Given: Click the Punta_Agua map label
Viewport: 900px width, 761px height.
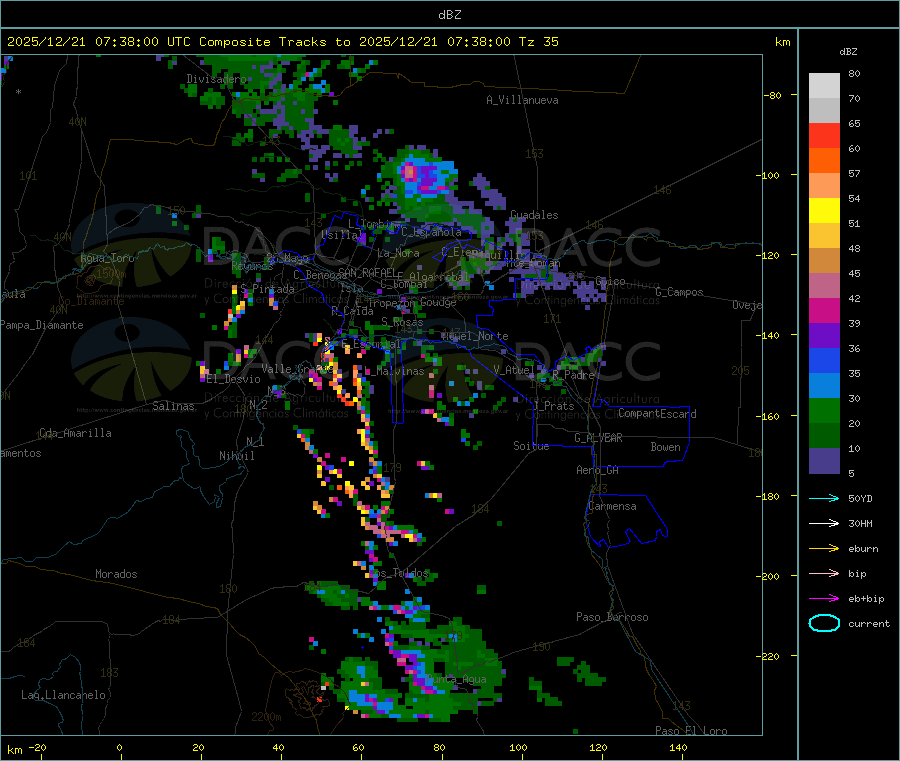Looking at the screenshot, I should 456,679.
